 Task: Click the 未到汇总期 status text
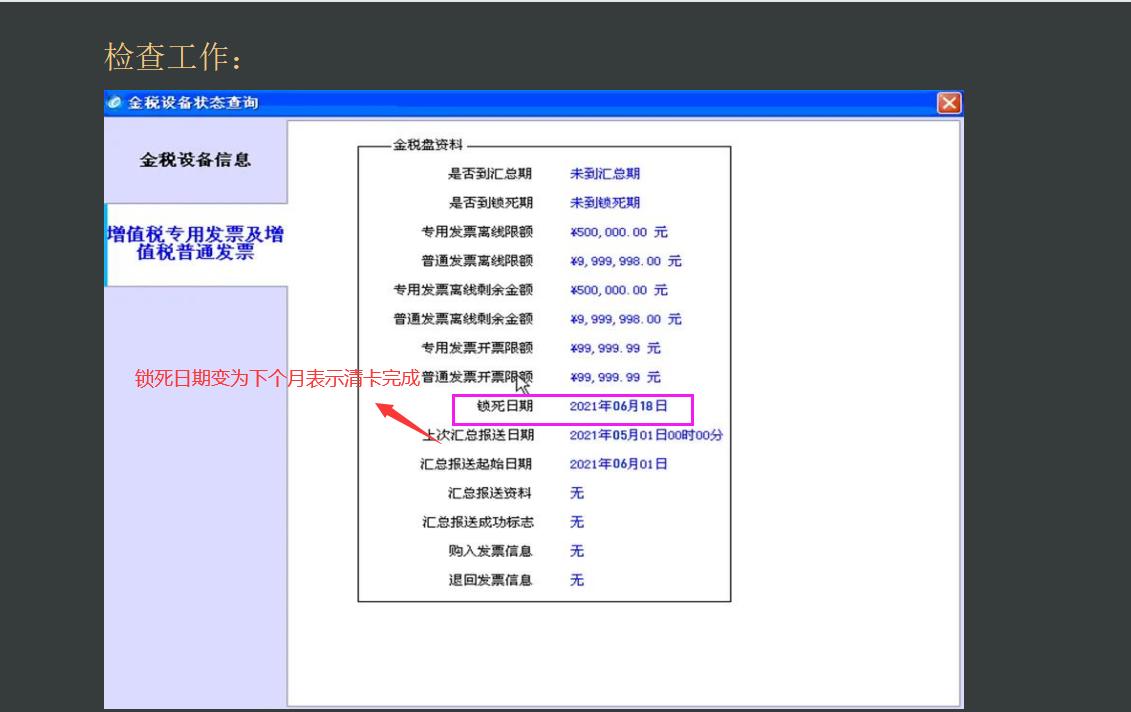tap(604, 173)
